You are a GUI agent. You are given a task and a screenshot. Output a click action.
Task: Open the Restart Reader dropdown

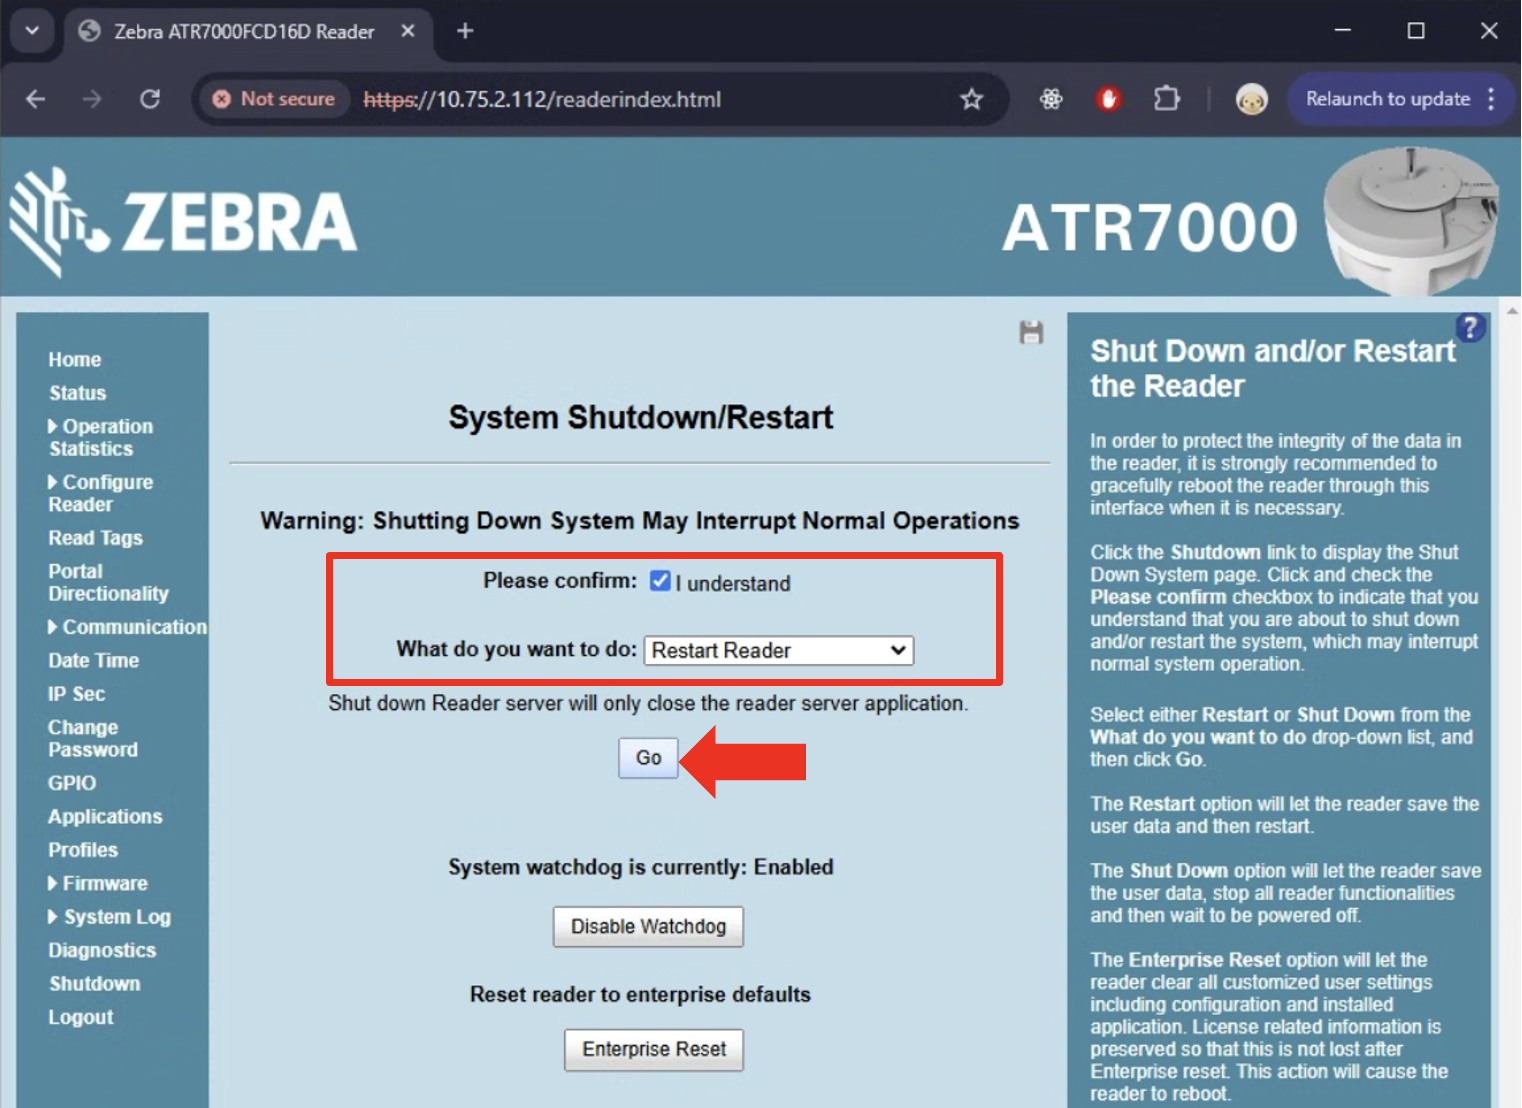point(779,651)
